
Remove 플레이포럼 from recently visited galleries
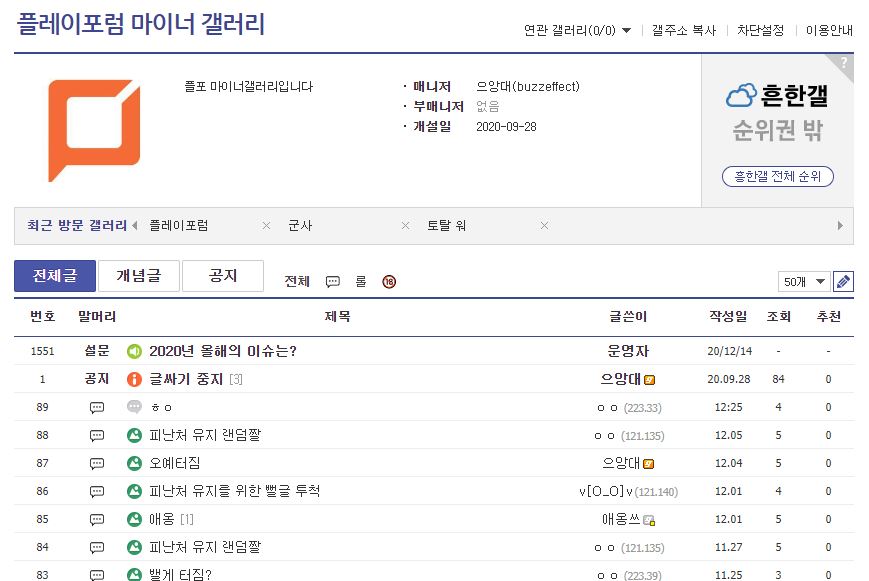[266, 226]
